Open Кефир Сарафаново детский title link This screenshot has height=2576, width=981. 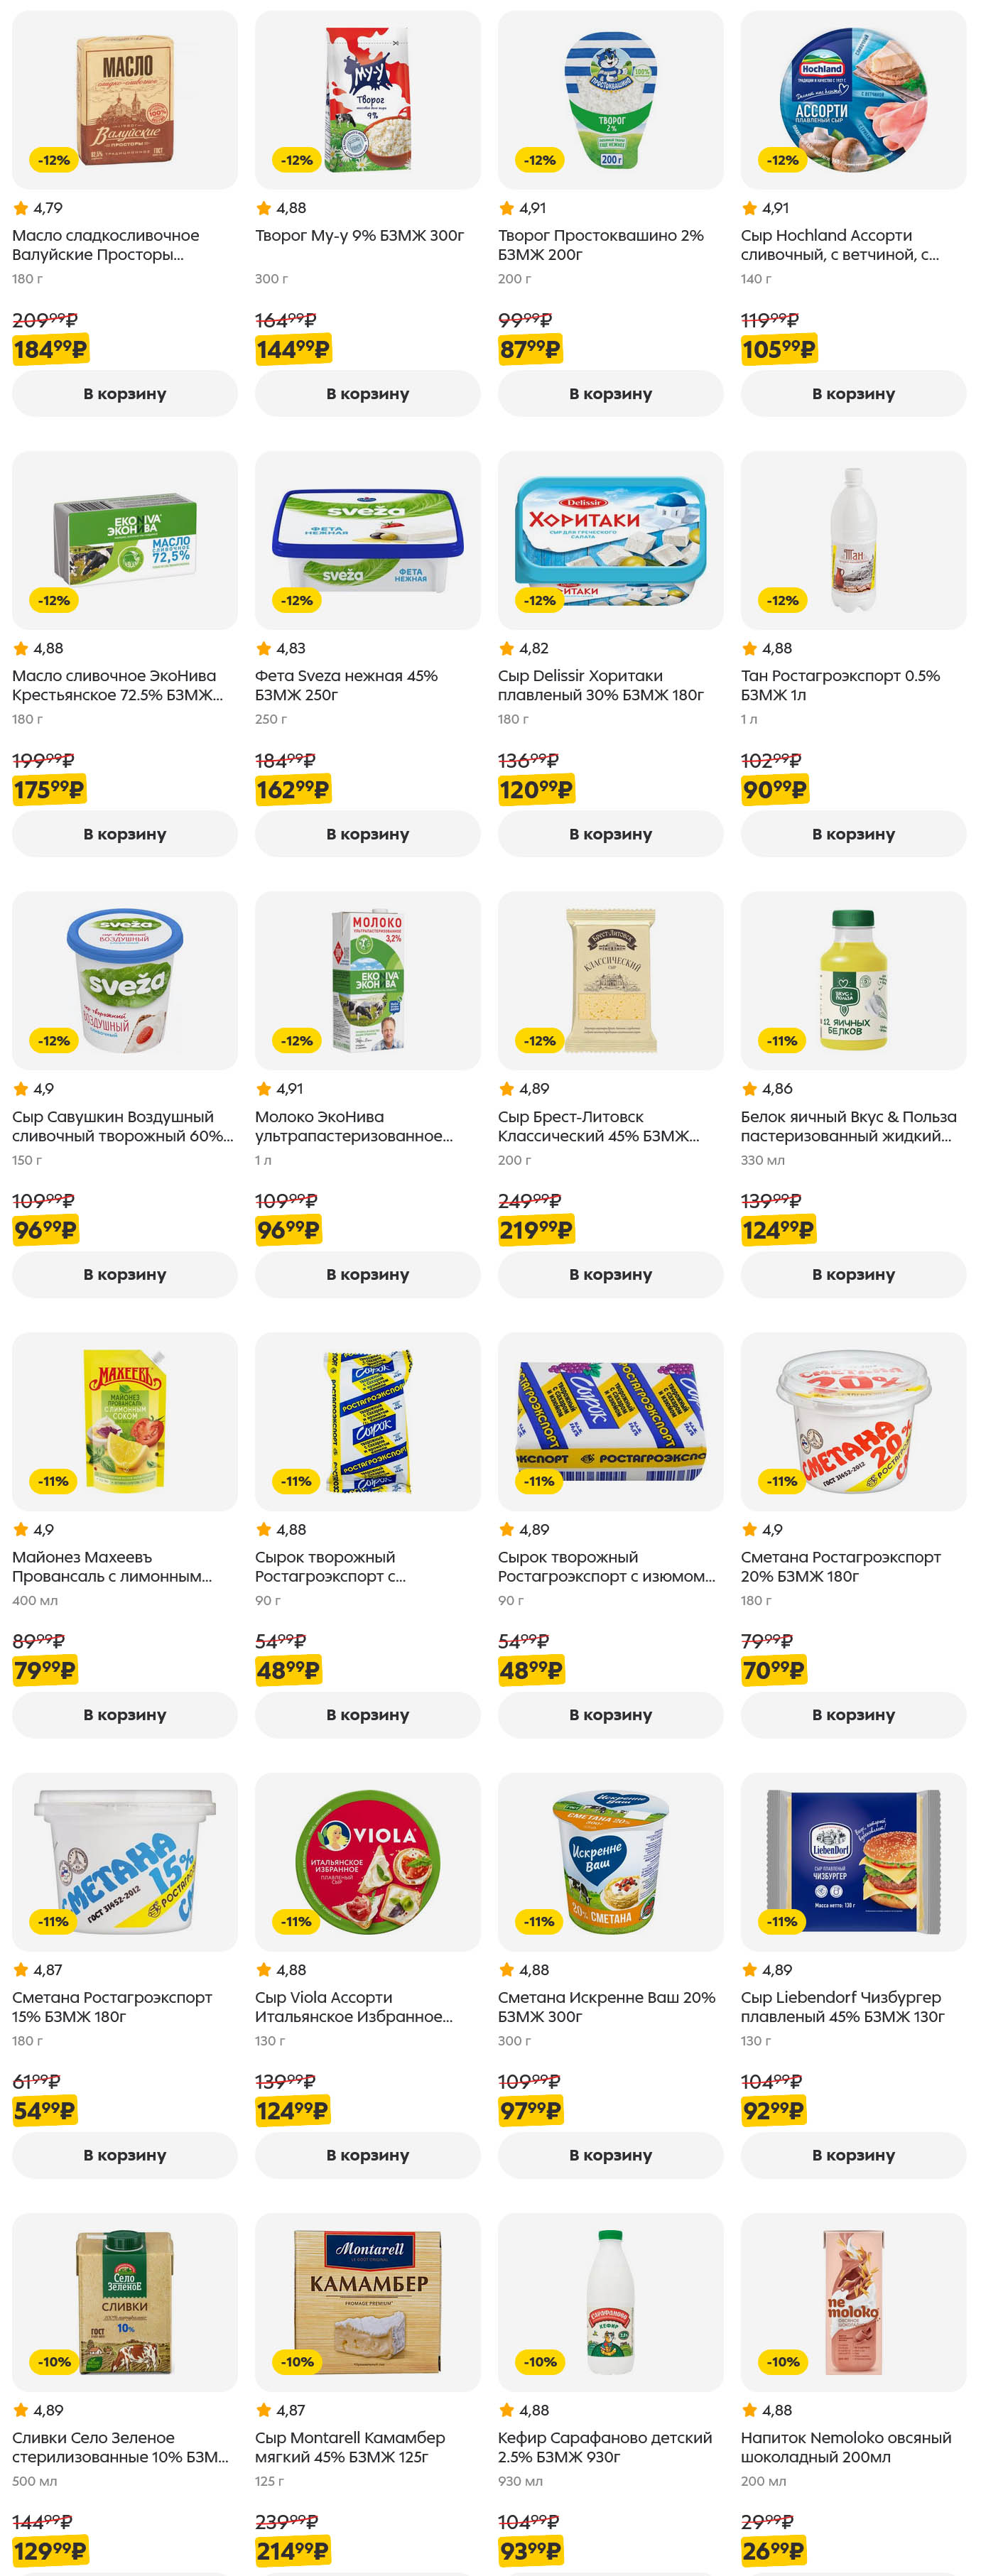pos(604,2447)
